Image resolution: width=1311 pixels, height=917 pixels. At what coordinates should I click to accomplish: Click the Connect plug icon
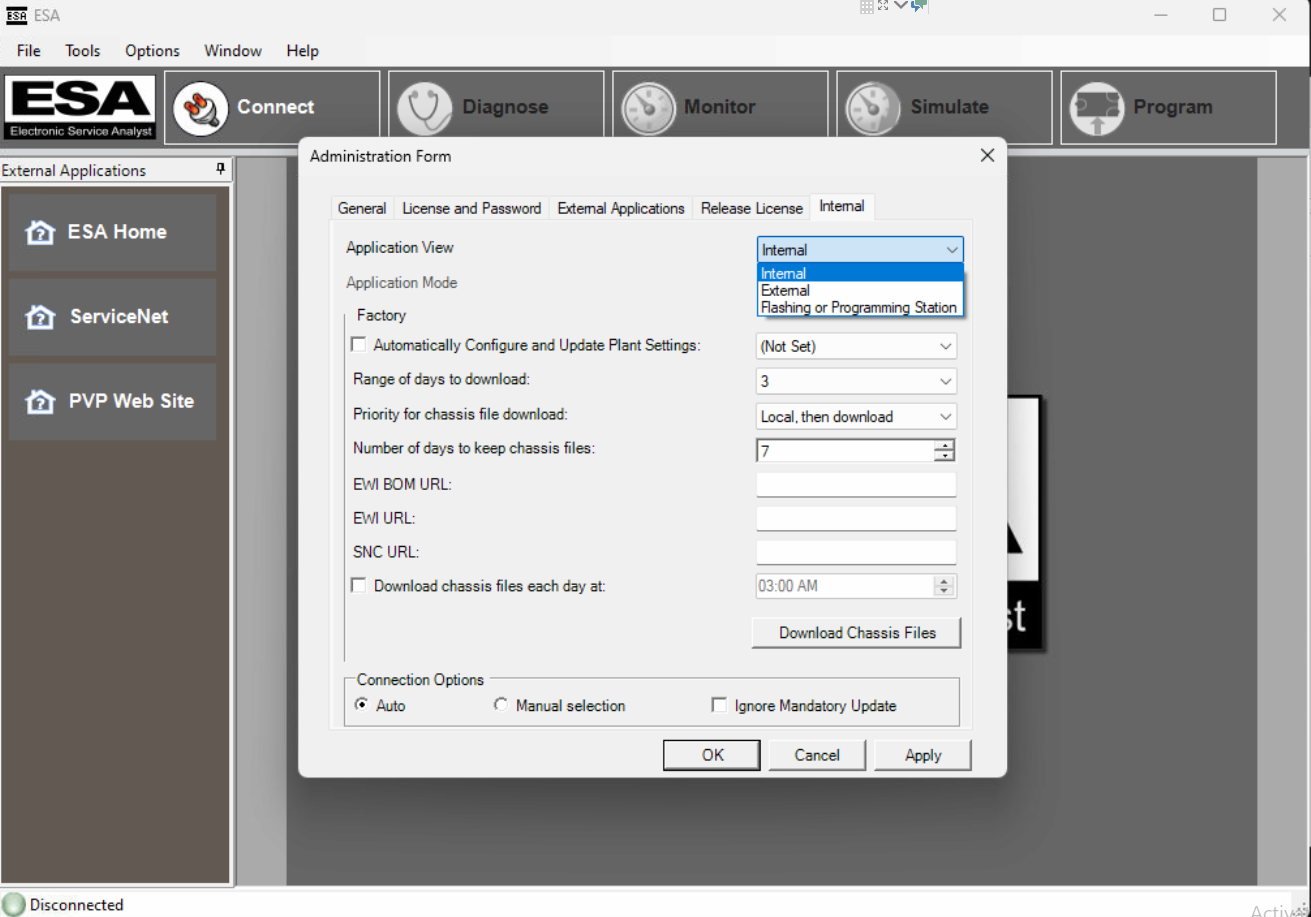201,108
